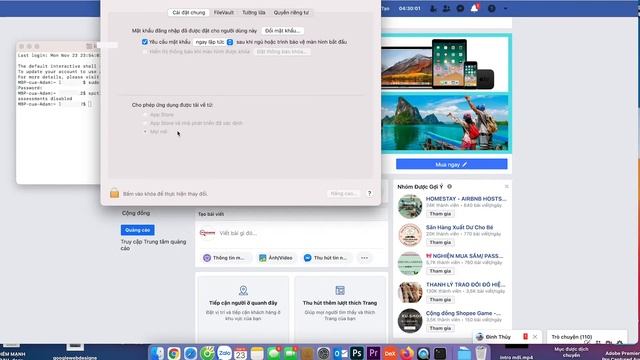Click the Apple devices ad image

pyautogui.click(x=445, y=63)
